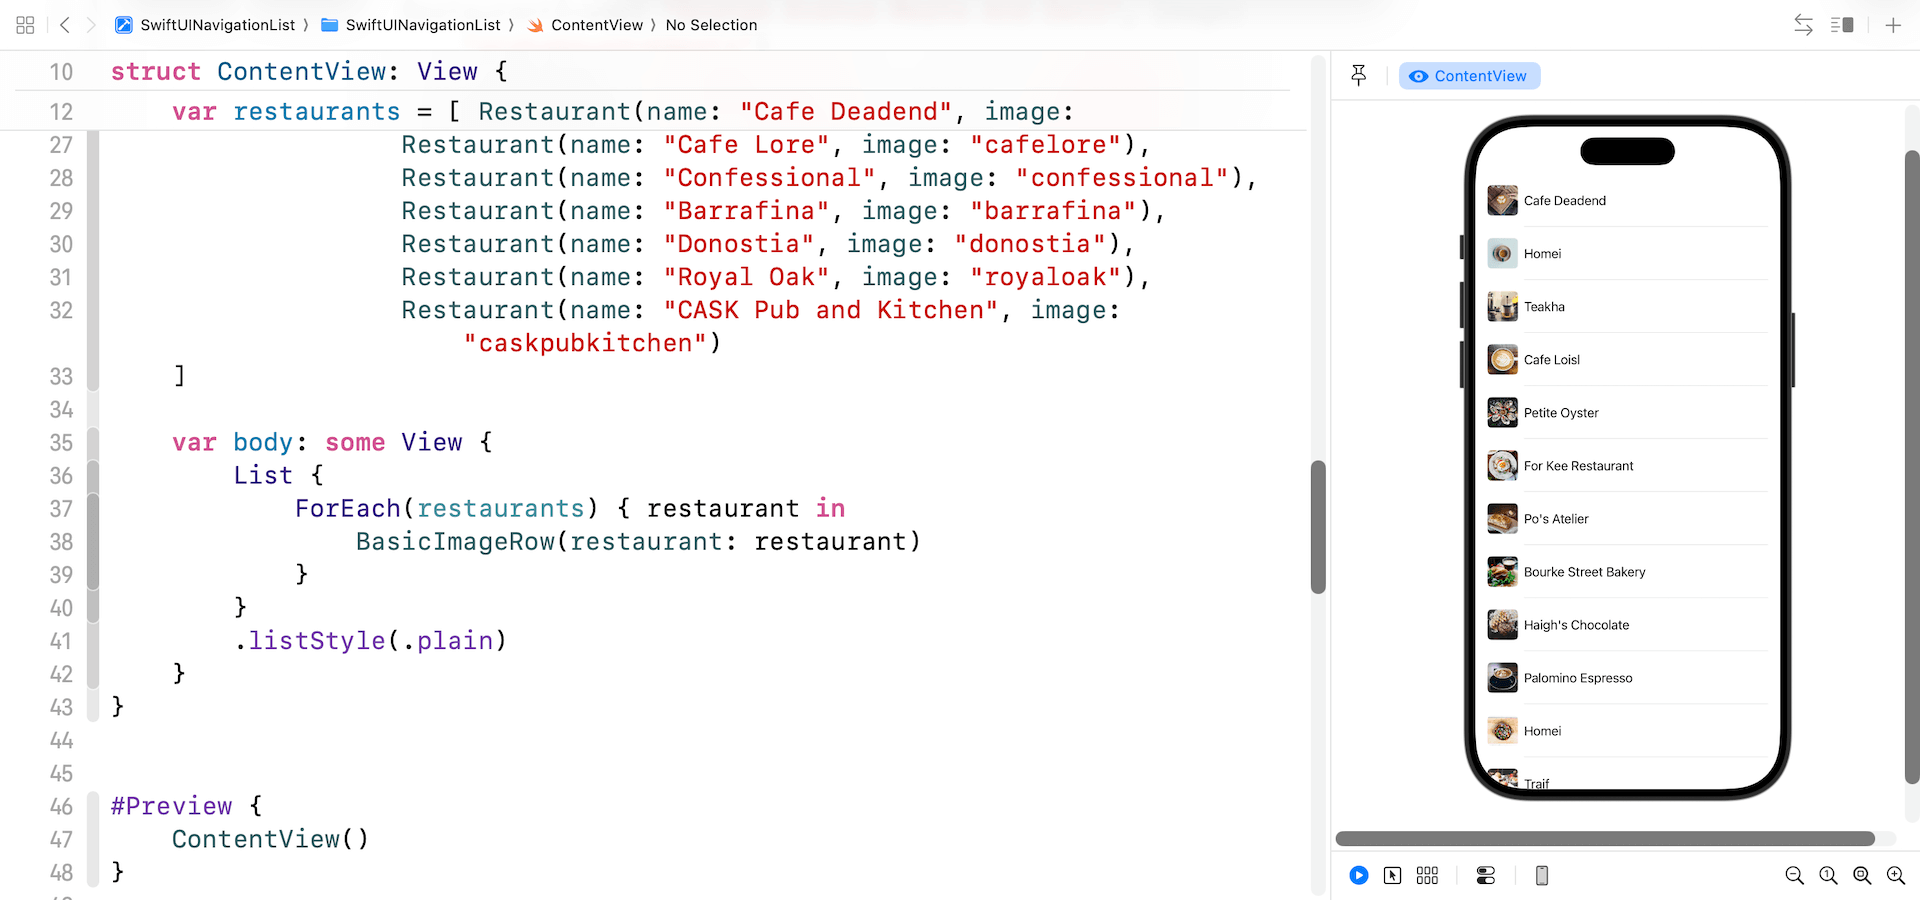The width and height of the screenshot is (1920, 900).
Task: Open the ContentView jump bar menu
Action: [596, 25]
